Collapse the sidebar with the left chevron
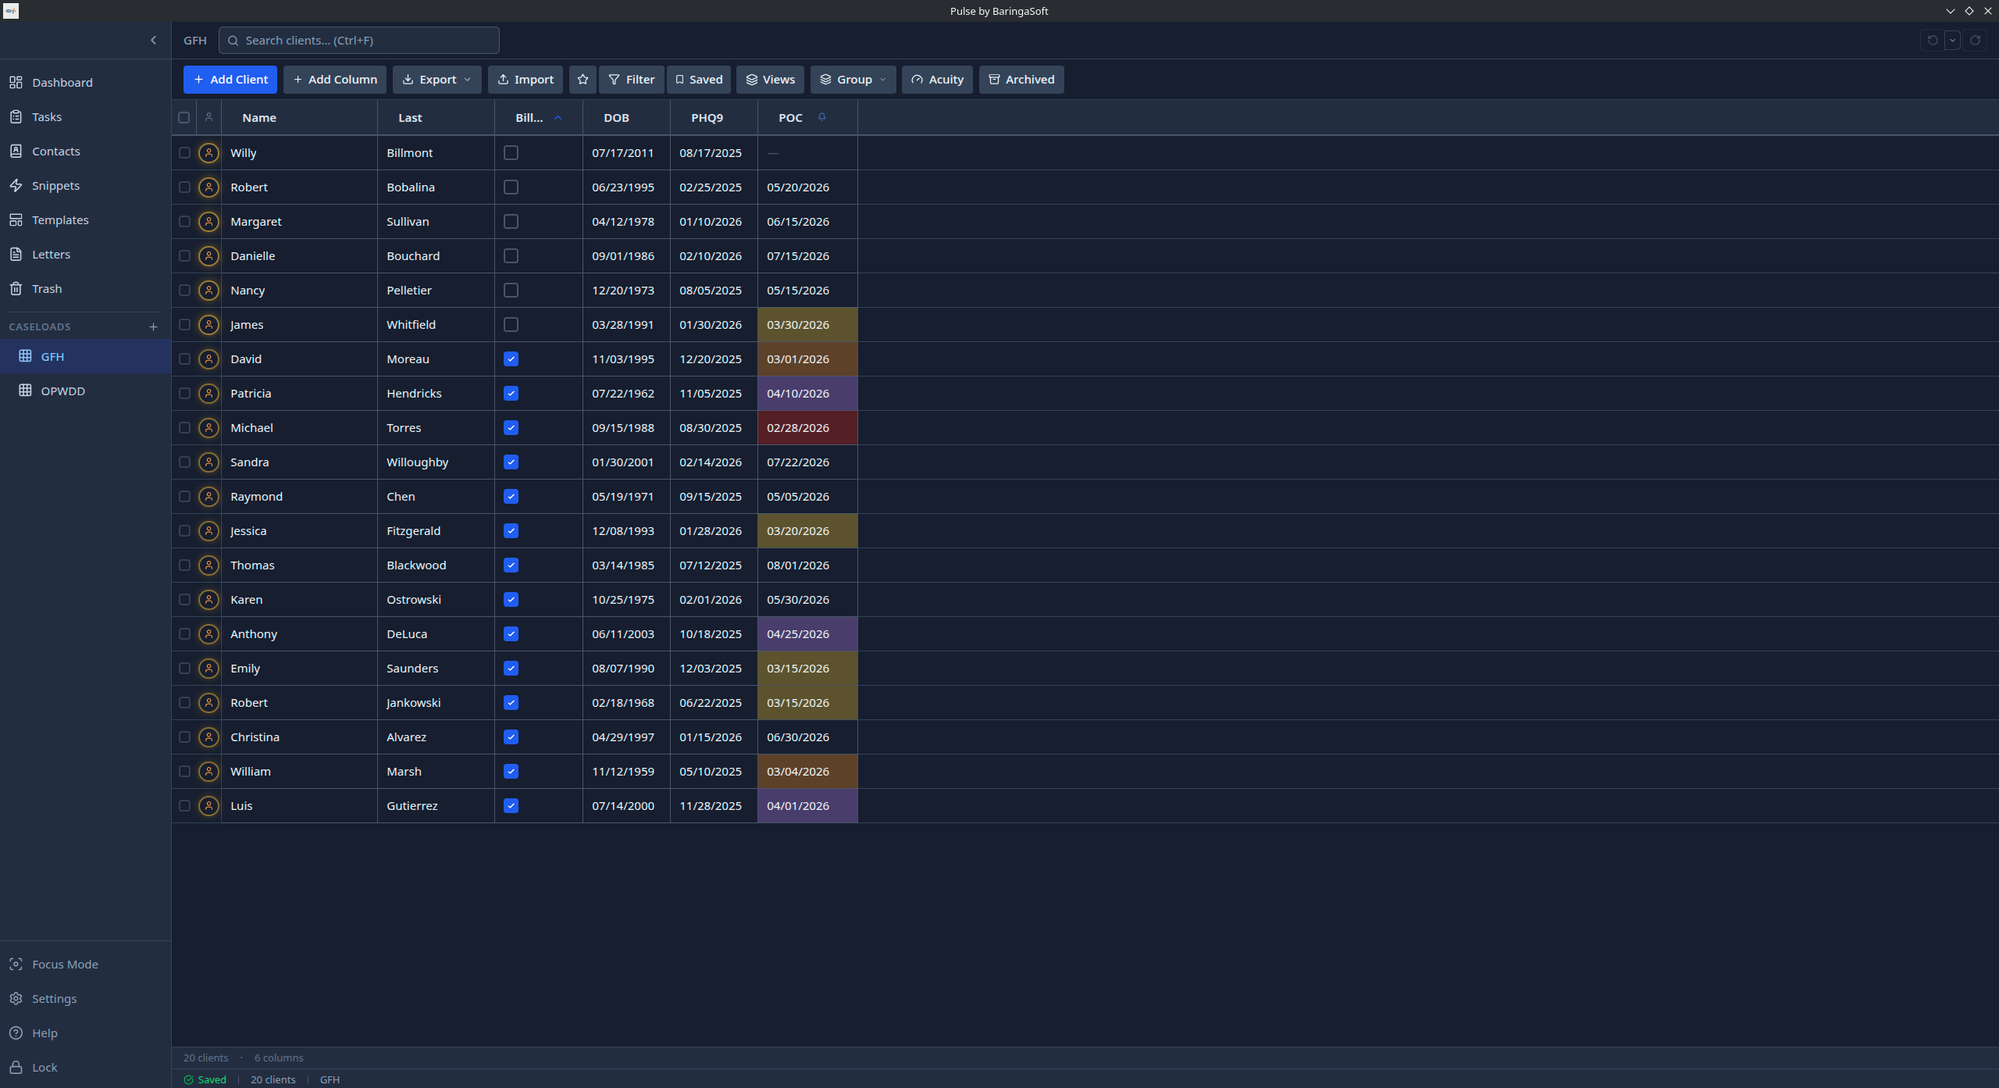 pyautogui.click(x=153, y=40)
